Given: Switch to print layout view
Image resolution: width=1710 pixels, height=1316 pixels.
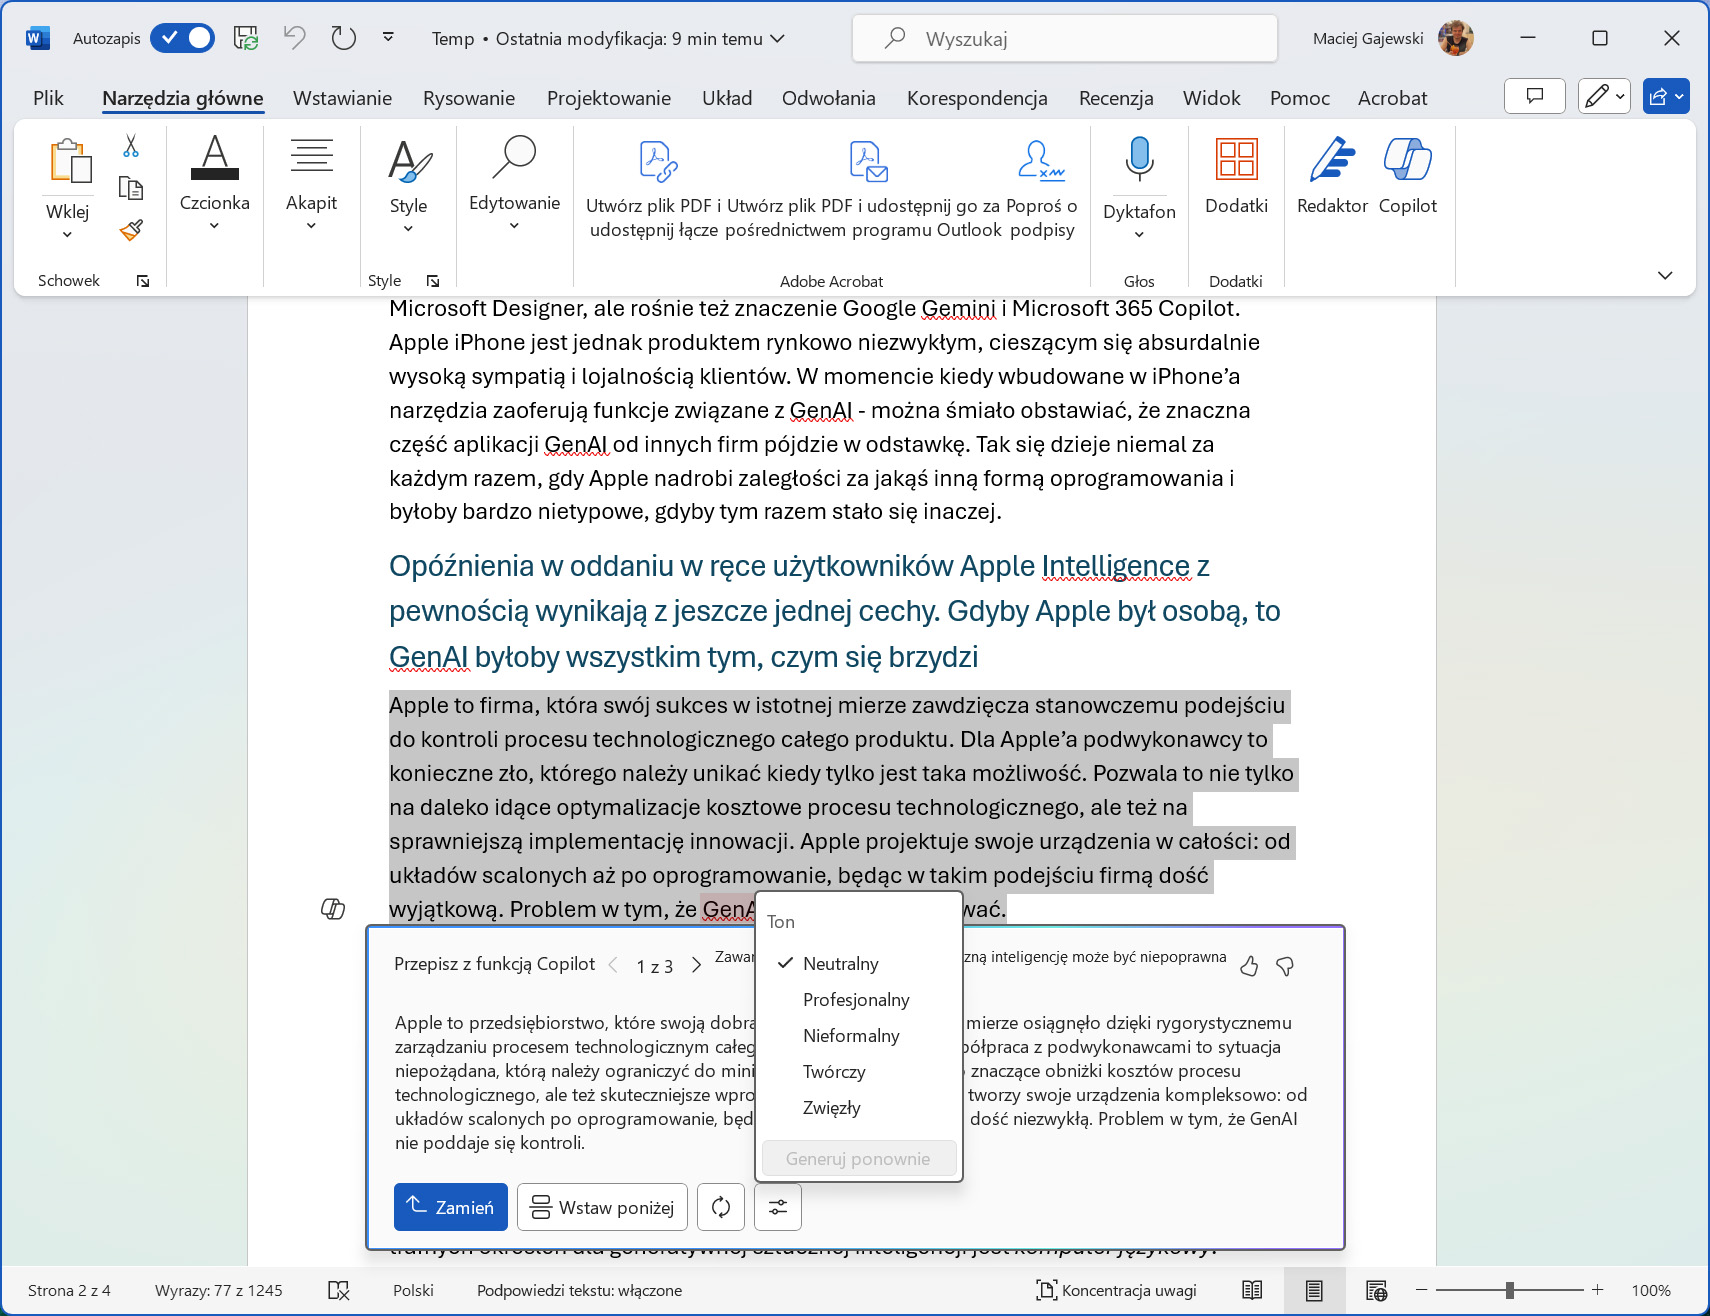Looking at the screenshot, I should point(1314,1290).
